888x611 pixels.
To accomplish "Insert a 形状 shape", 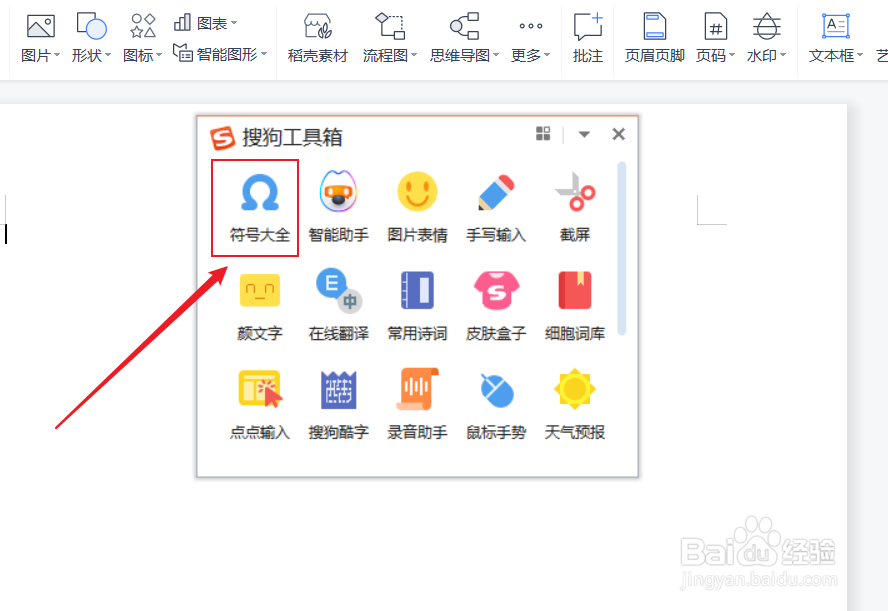I will tap(91, 37).
